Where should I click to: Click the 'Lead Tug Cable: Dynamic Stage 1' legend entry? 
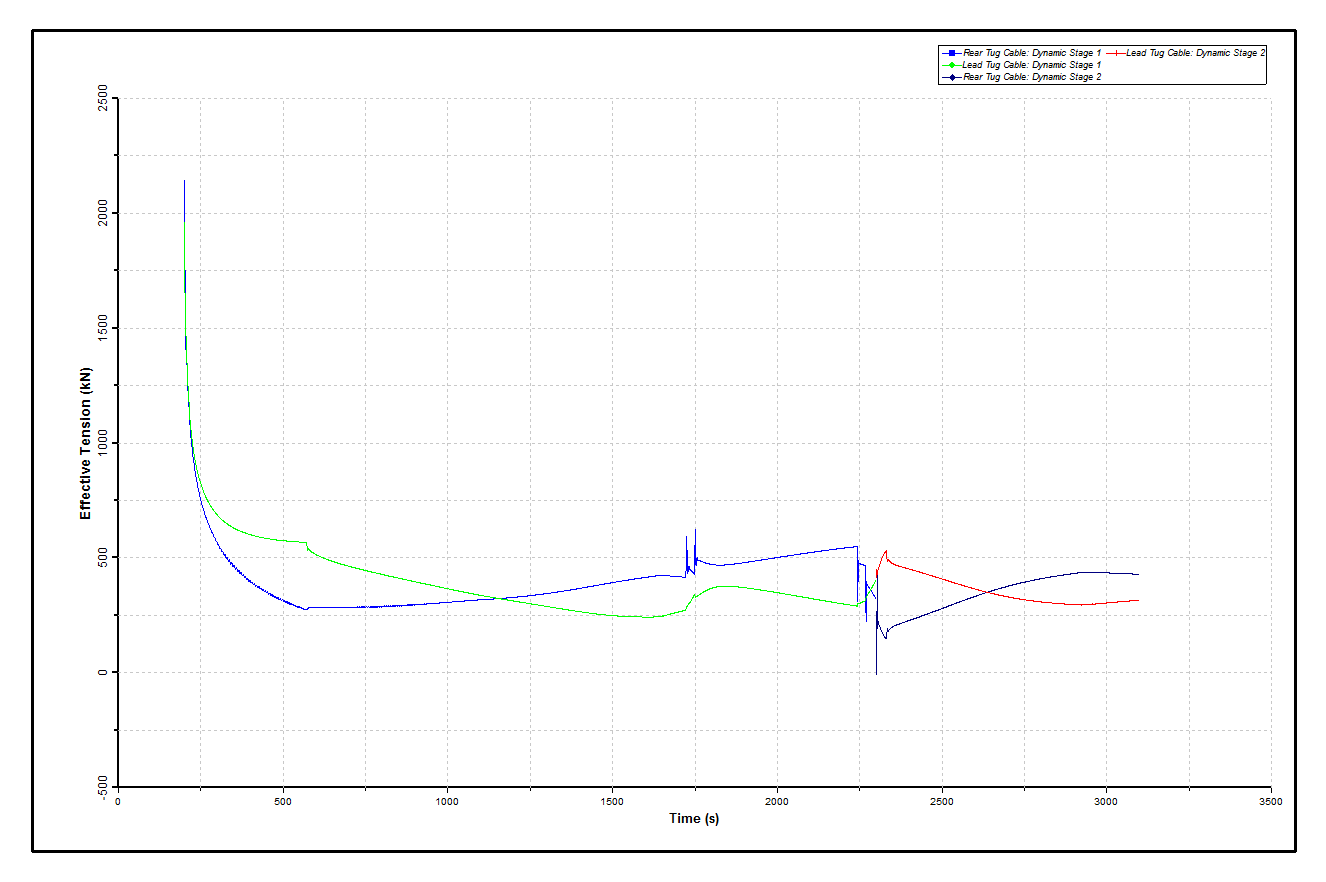tap(1022, 64)
